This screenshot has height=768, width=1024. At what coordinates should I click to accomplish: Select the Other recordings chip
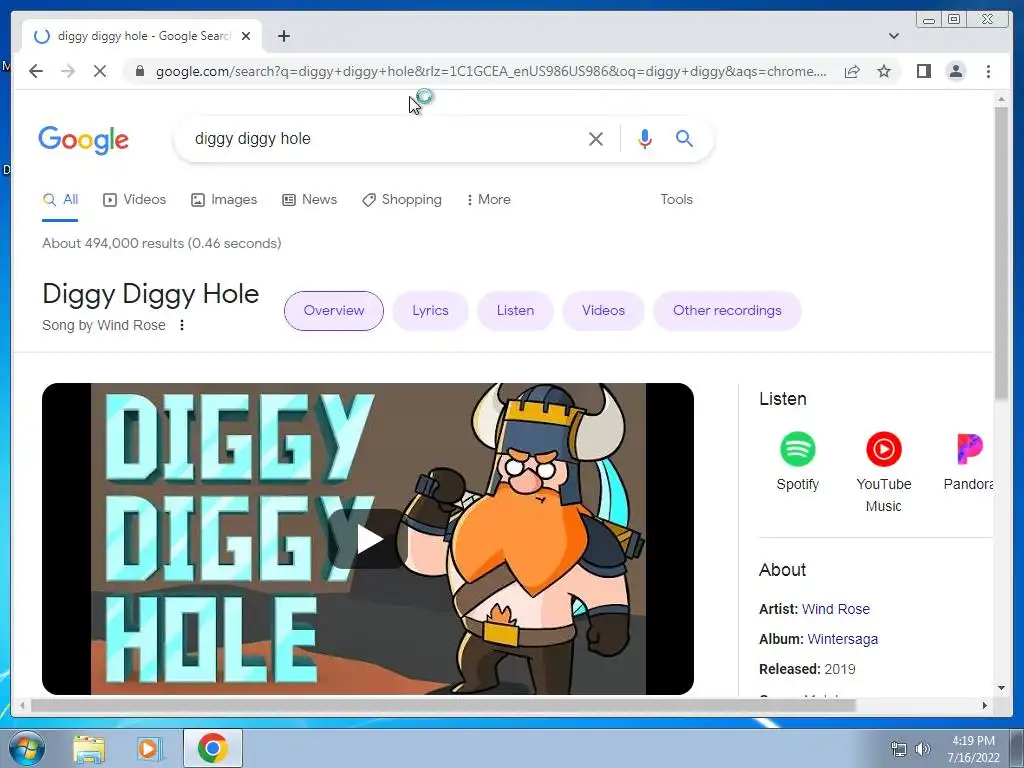[x=727, y=311]
